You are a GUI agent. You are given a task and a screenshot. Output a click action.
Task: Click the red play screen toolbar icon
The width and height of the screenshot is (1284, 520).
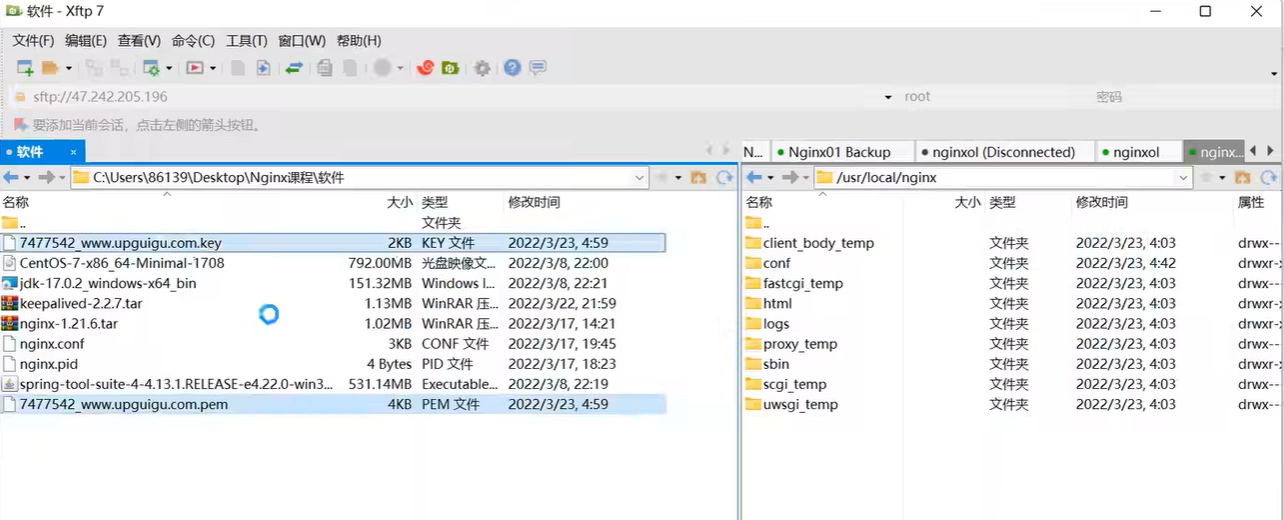195,68
